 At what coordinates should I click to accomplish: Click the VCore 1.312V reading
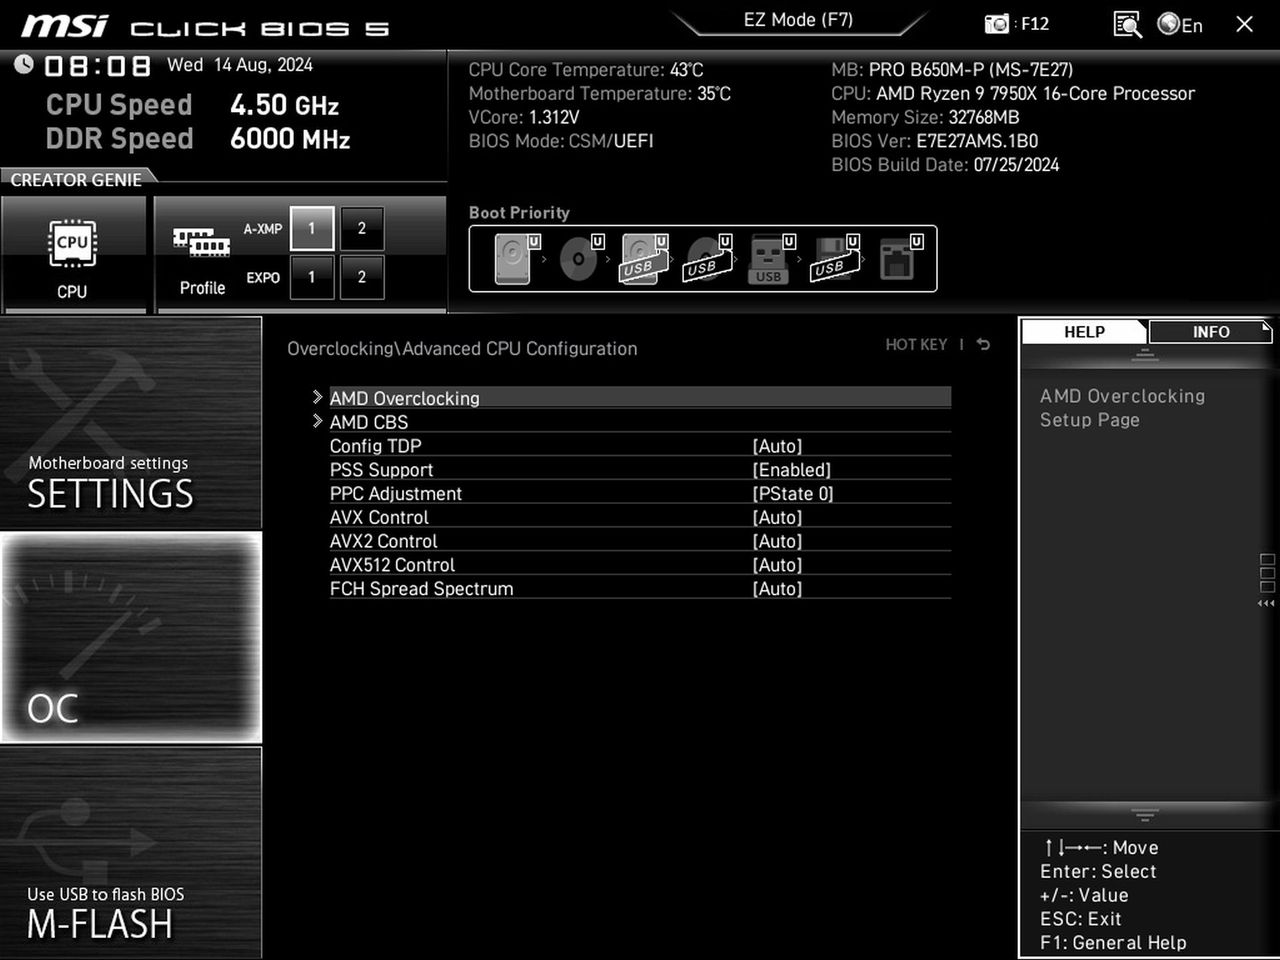524,117
